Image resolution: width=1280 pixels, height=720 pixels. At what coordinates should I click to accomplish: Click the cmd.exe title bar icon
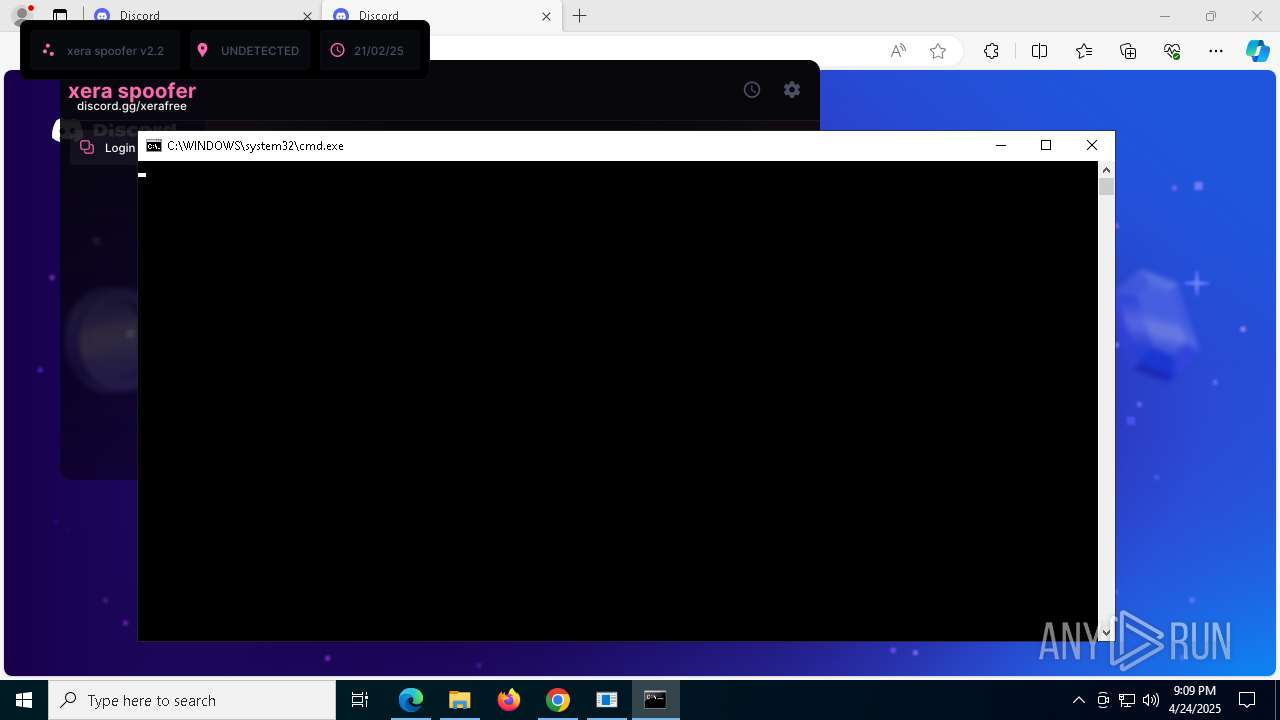[x=154, y=146]
